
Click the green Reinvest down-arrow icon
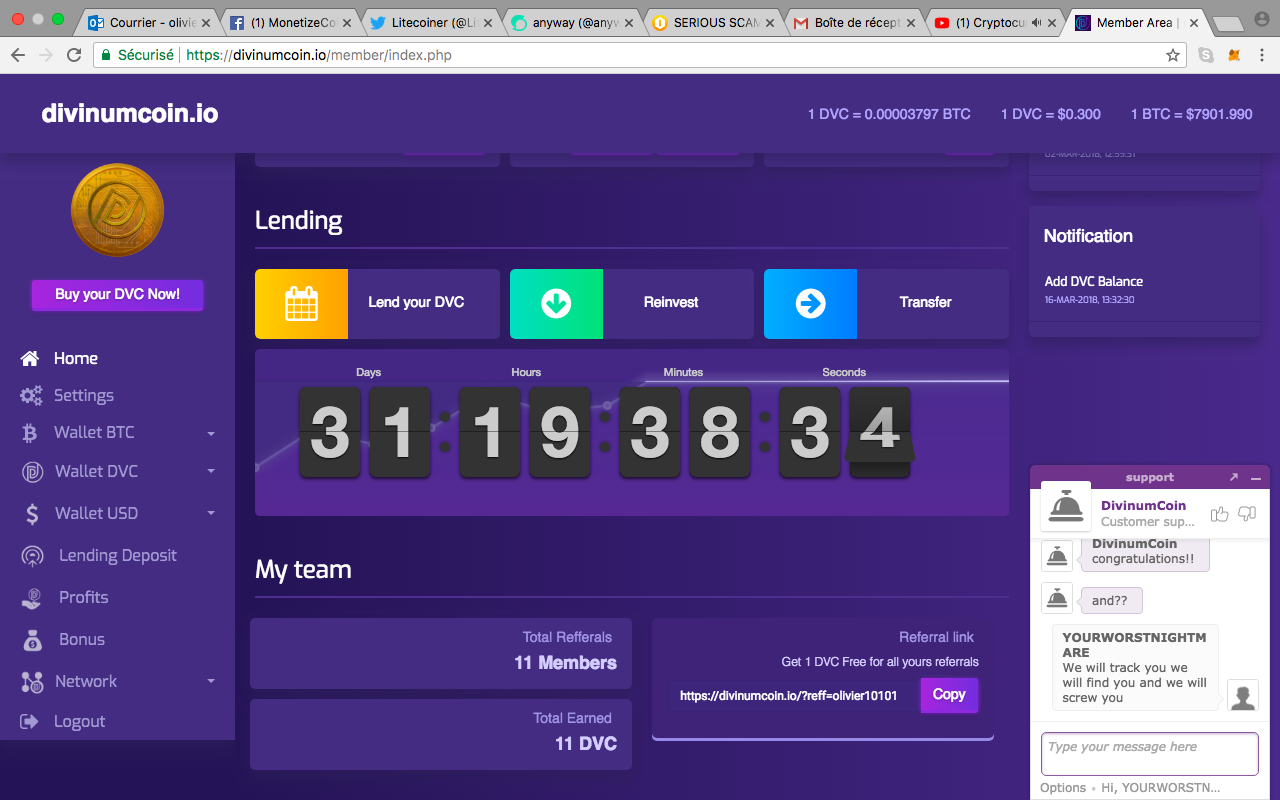tap(556, 304)
